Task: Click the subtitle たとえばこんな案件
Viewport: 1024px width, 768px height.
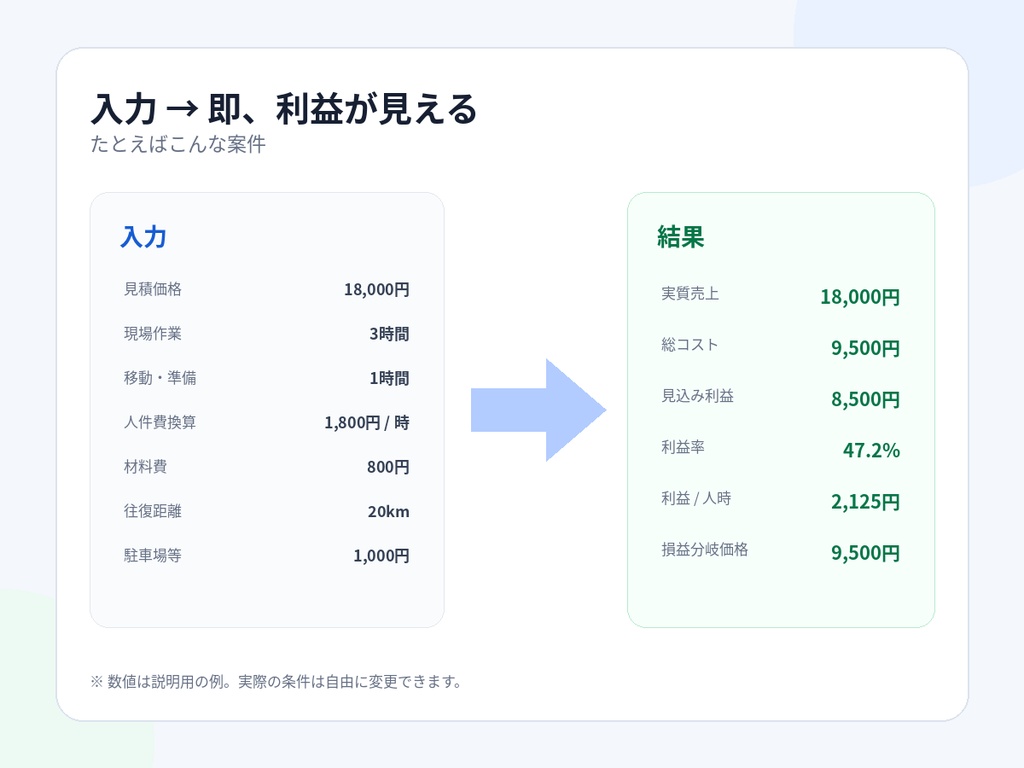Action: pos(178,144)
